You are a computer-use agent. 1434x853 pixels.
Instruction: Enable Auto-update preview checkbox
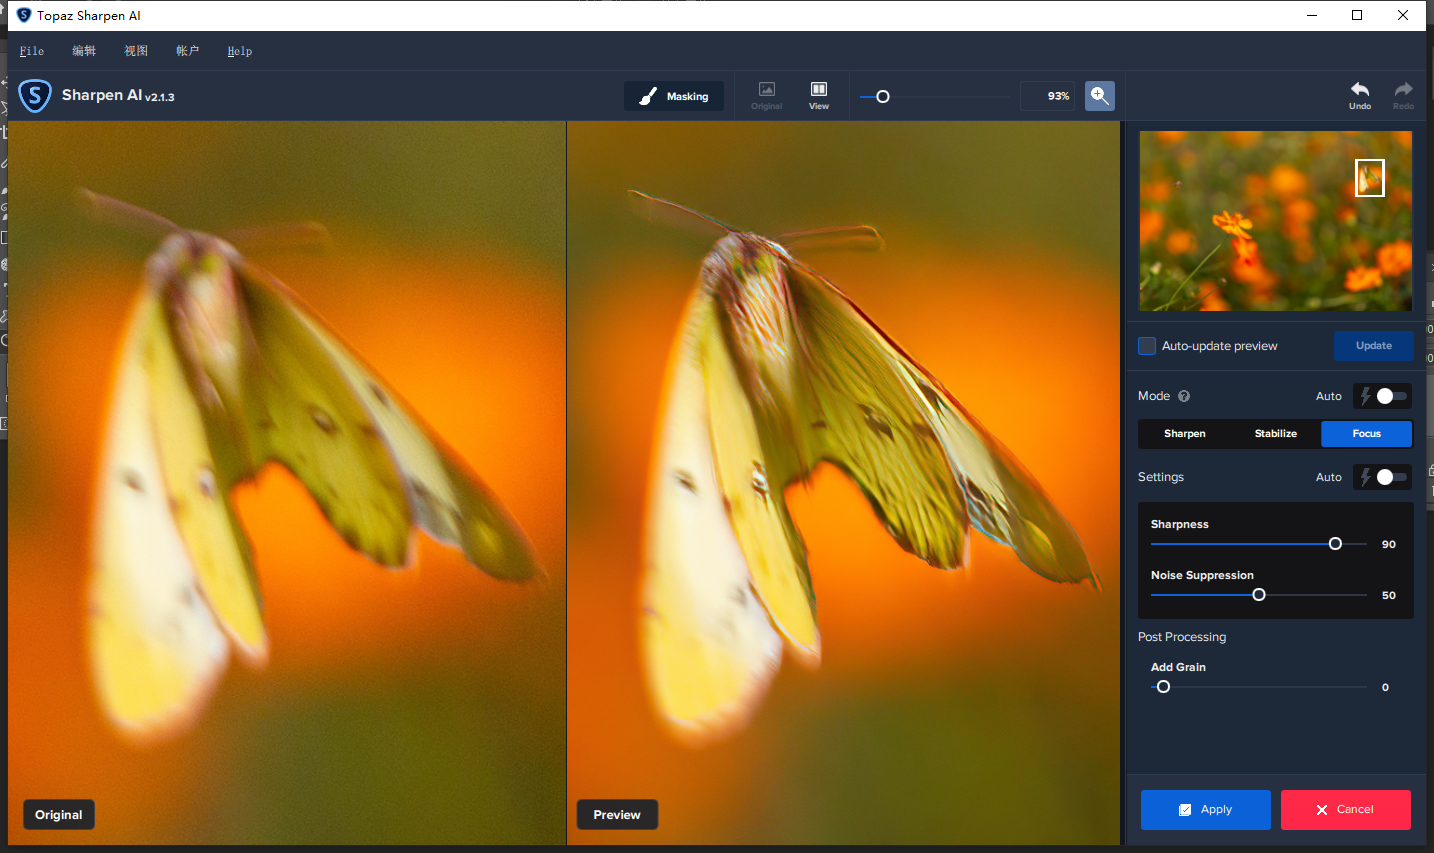tap(1147, 346)
